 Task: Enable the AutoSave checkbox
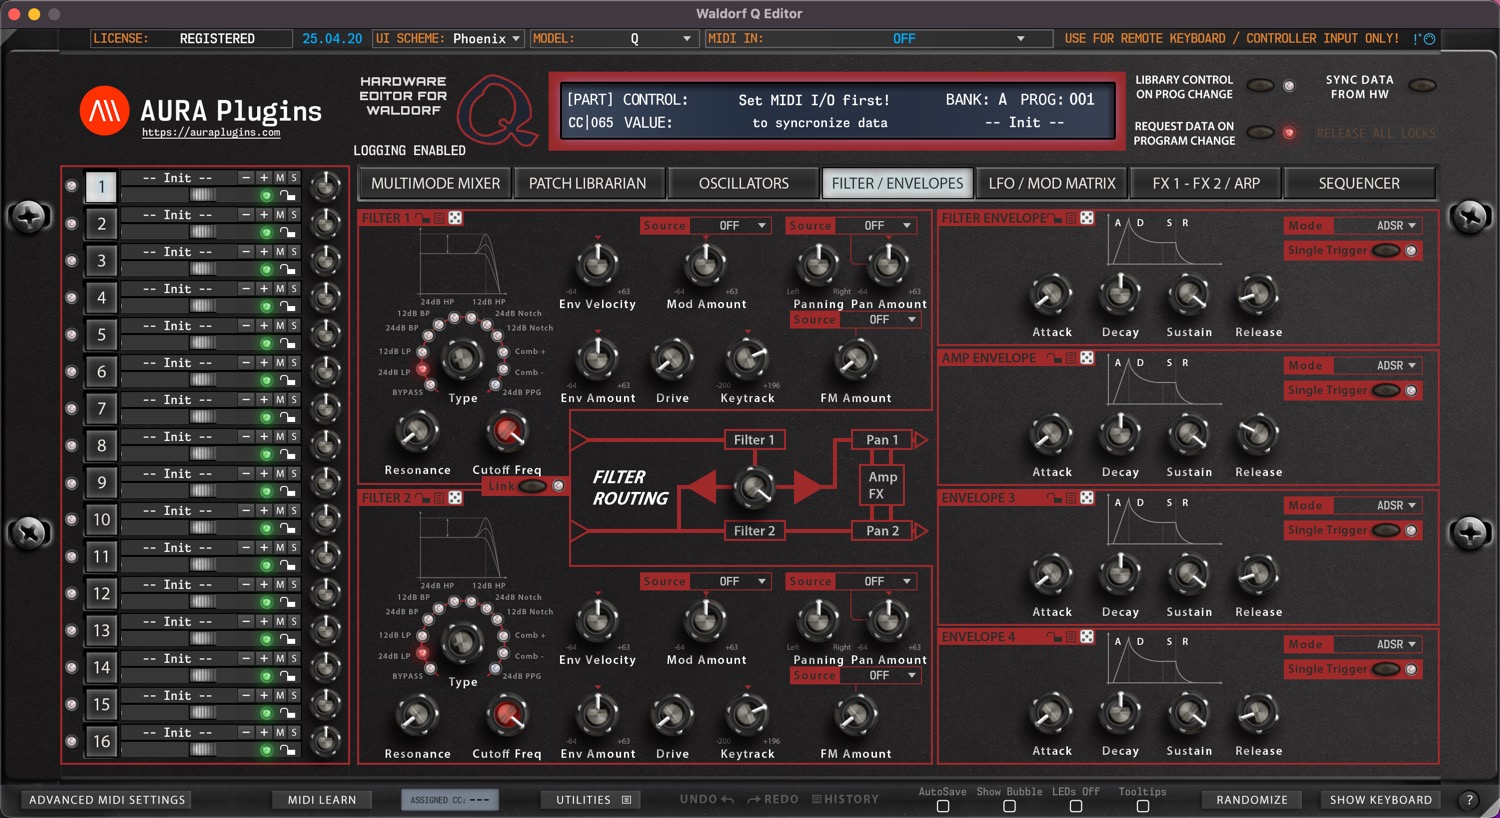(943, 806)
